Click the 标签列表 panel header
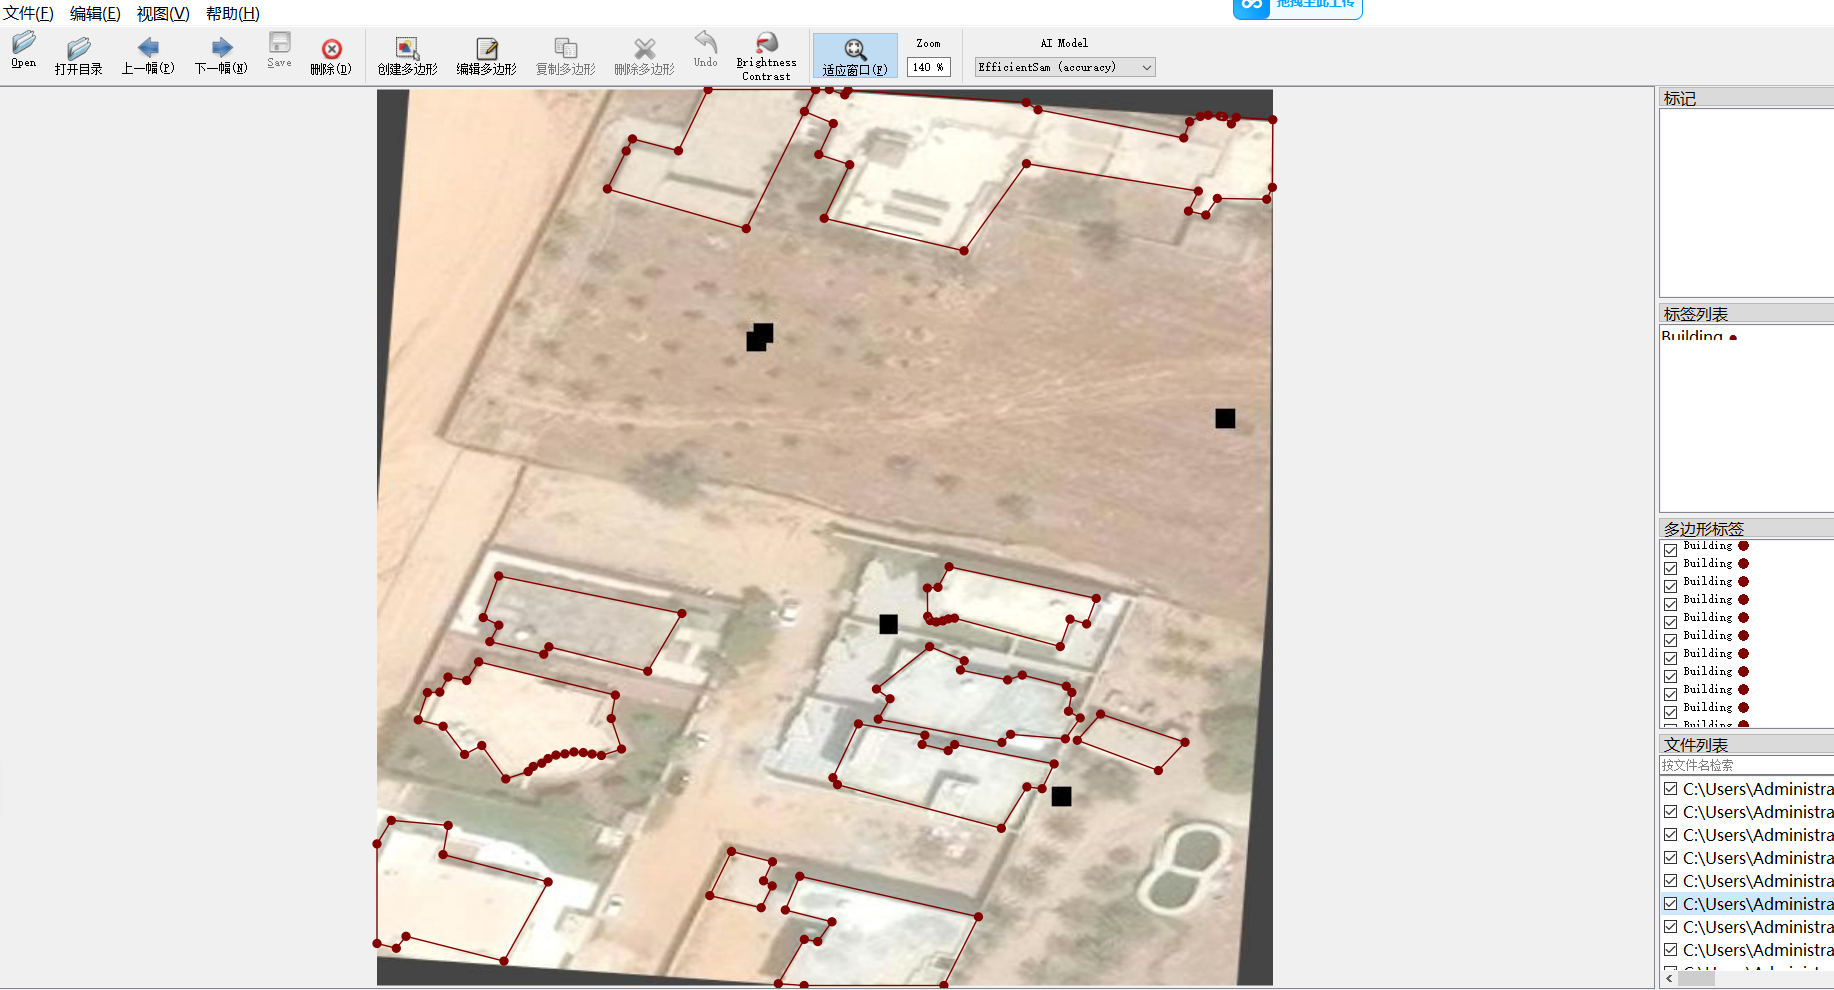1834x990 pixels. (x=1746, y=314)
